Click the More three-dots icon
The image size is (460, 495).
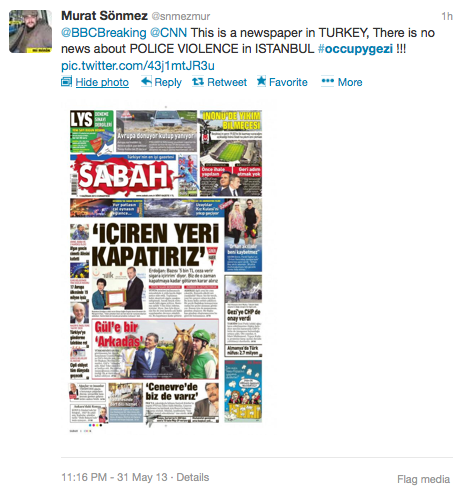click(327, 81)
